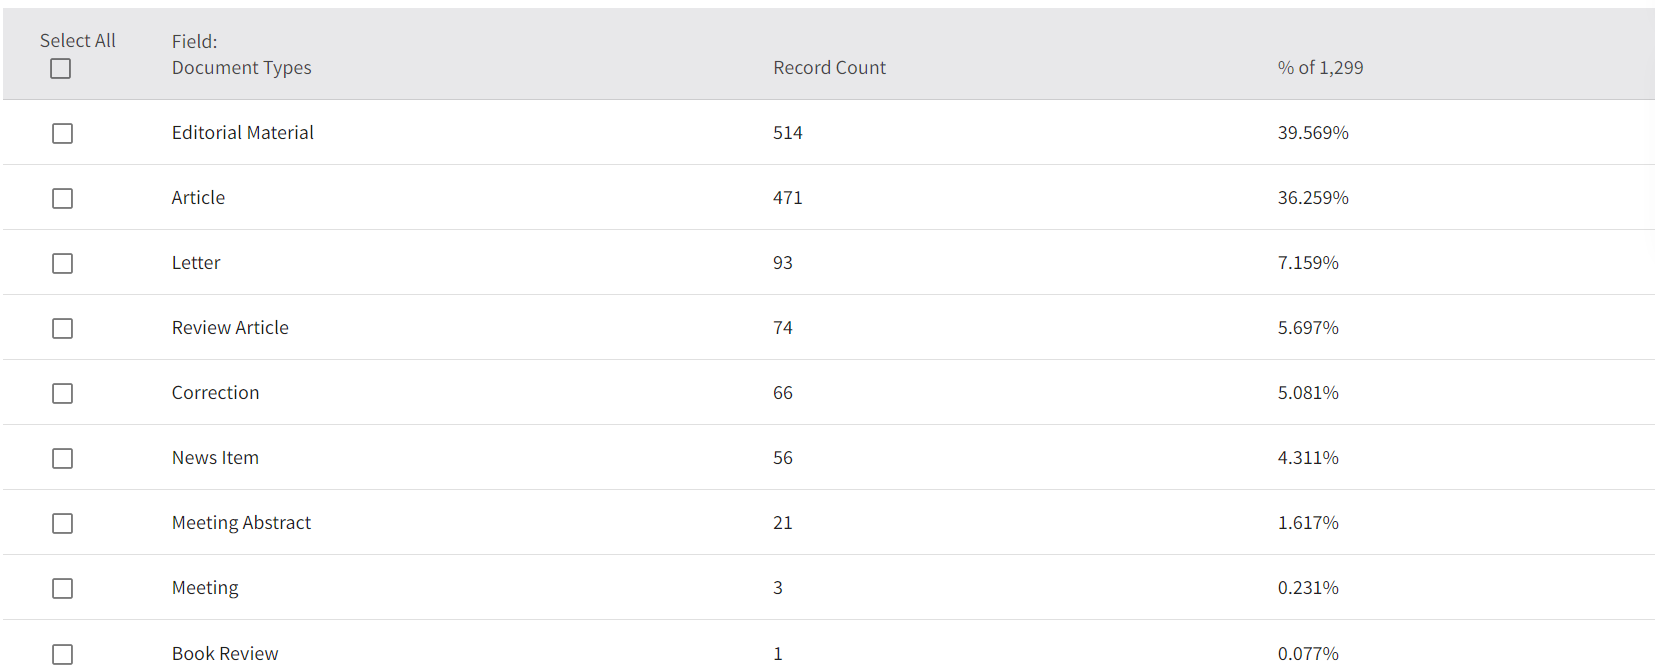This screenshot has width=1655, height=671.
Task: Click the Meeting Abstract label
Action: pos(241,523)
